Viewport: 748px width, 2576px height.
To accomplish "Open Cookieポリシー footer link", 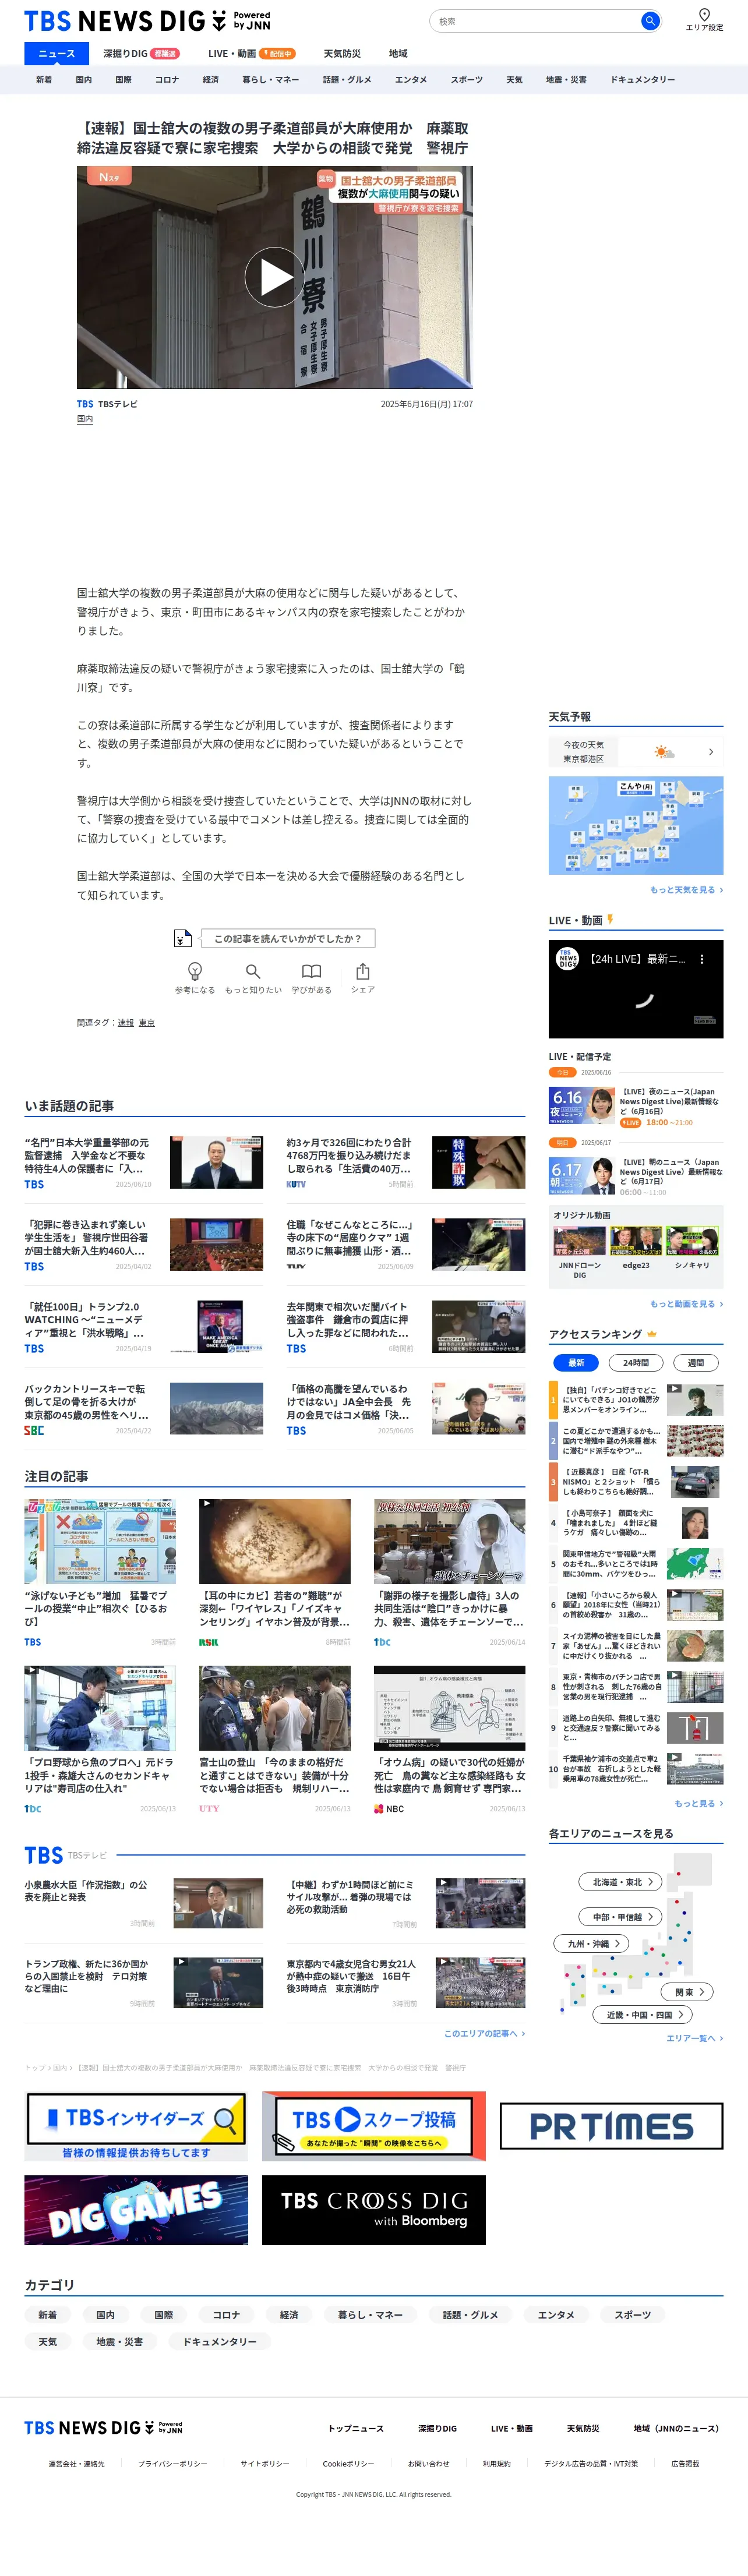I will [x=348, y=2463].
